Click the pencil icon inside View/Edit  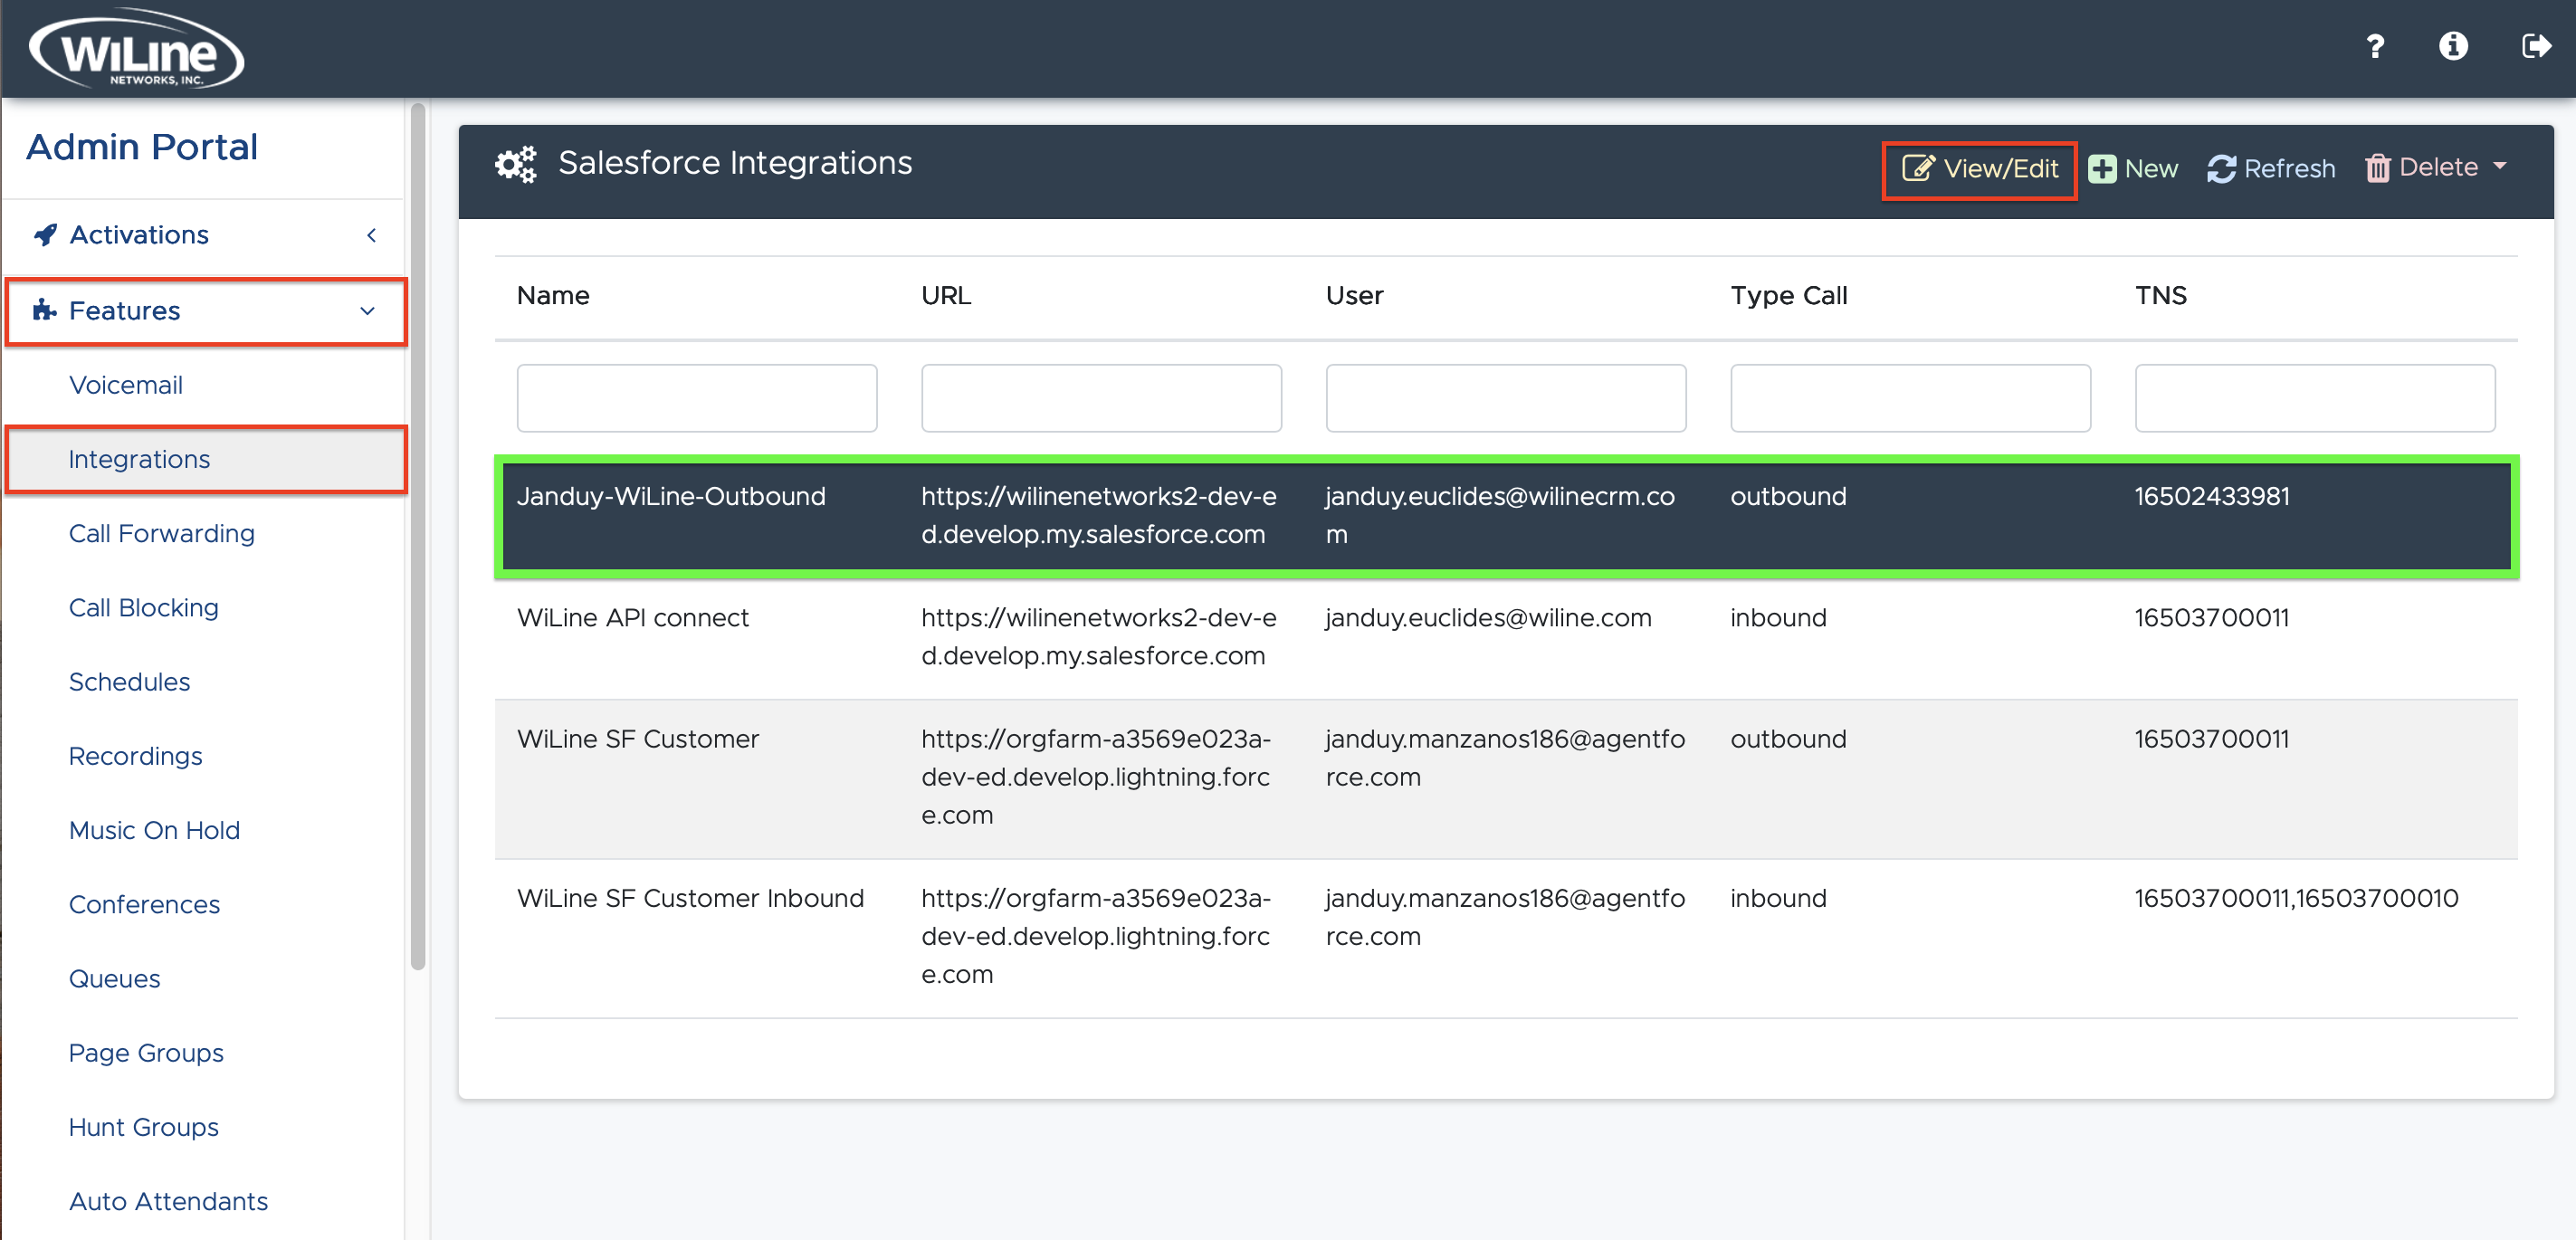(1919, 168)
